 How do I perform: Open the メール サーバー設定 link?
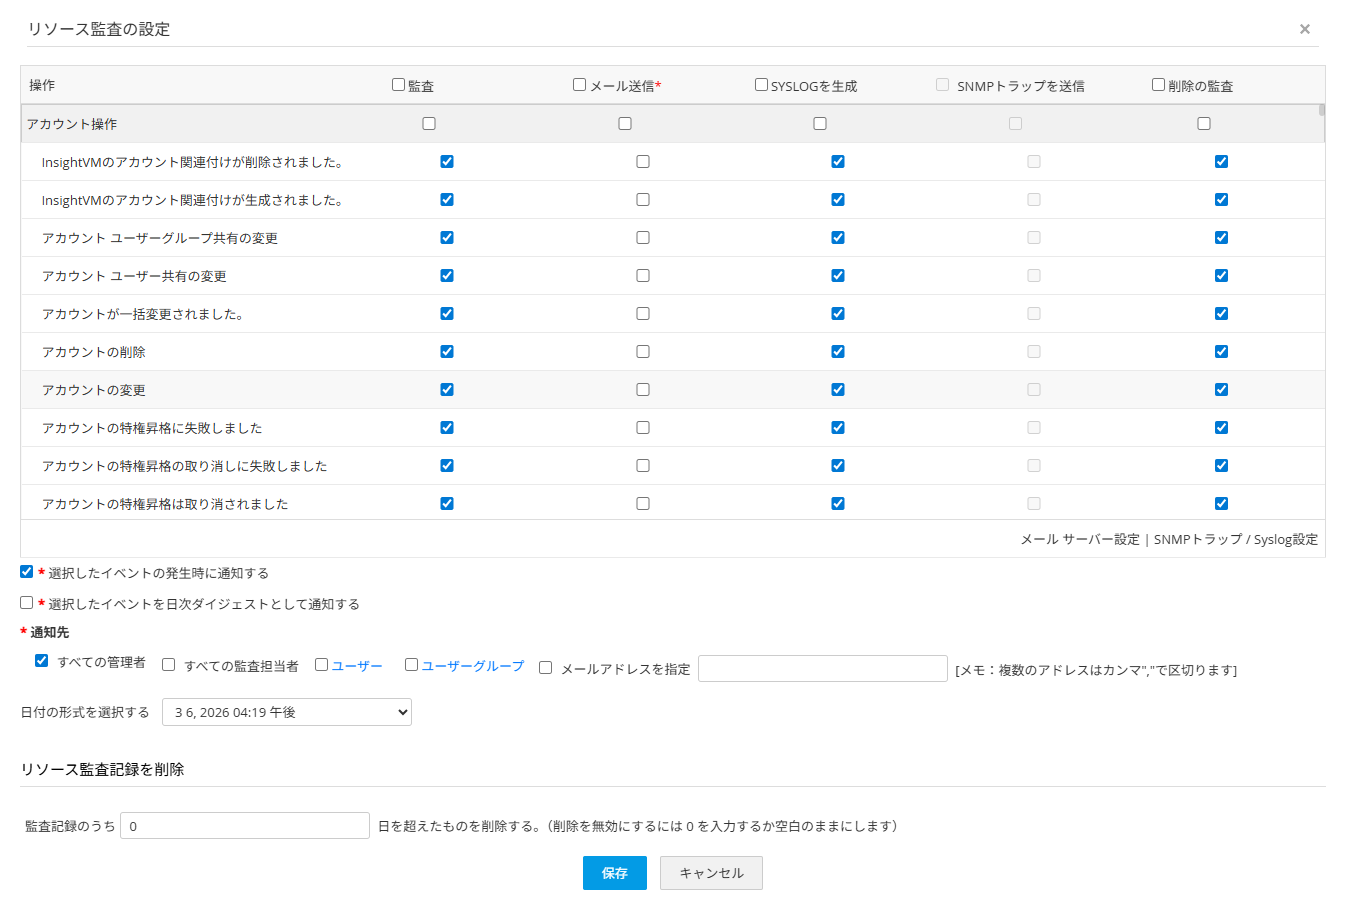[x=1079, y=539]
